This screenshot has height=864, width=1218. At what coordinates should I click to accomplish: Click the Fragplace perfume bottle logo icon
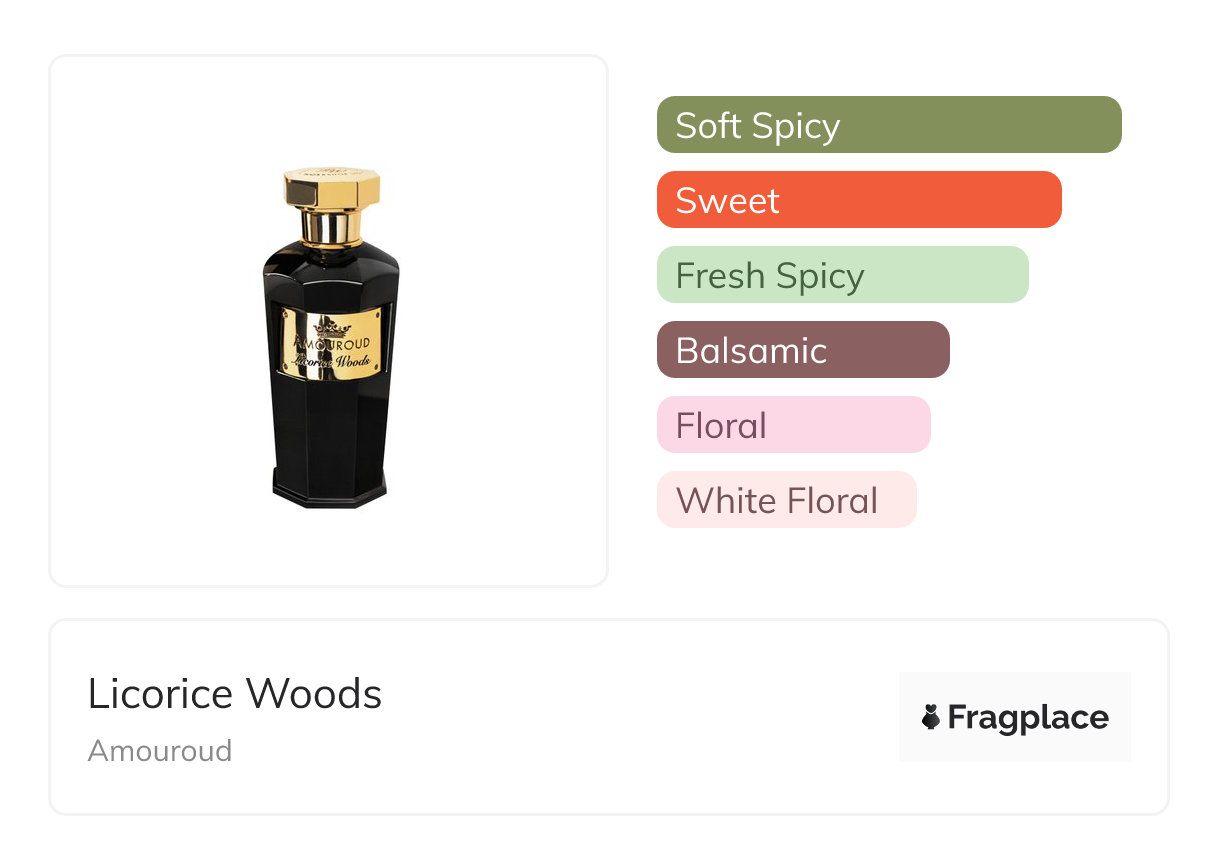[x=931, y=717]
